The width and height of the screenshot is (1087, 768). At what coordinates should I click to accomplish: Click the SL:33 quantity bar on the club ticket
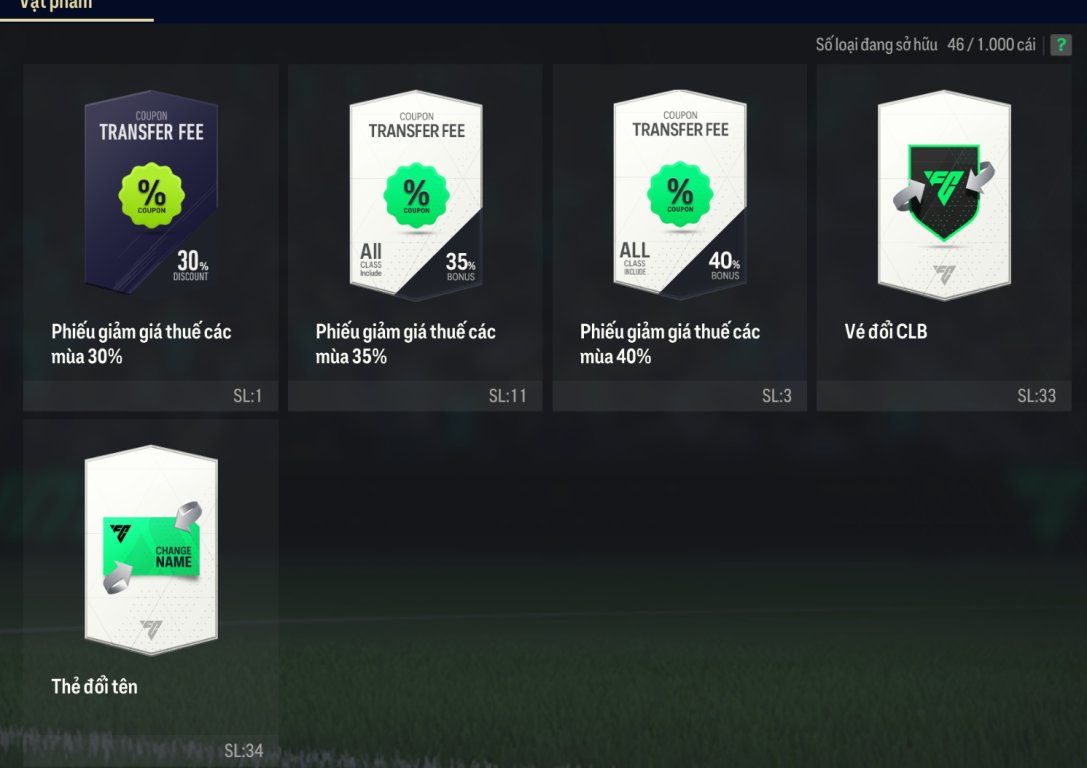coord(943,396)
